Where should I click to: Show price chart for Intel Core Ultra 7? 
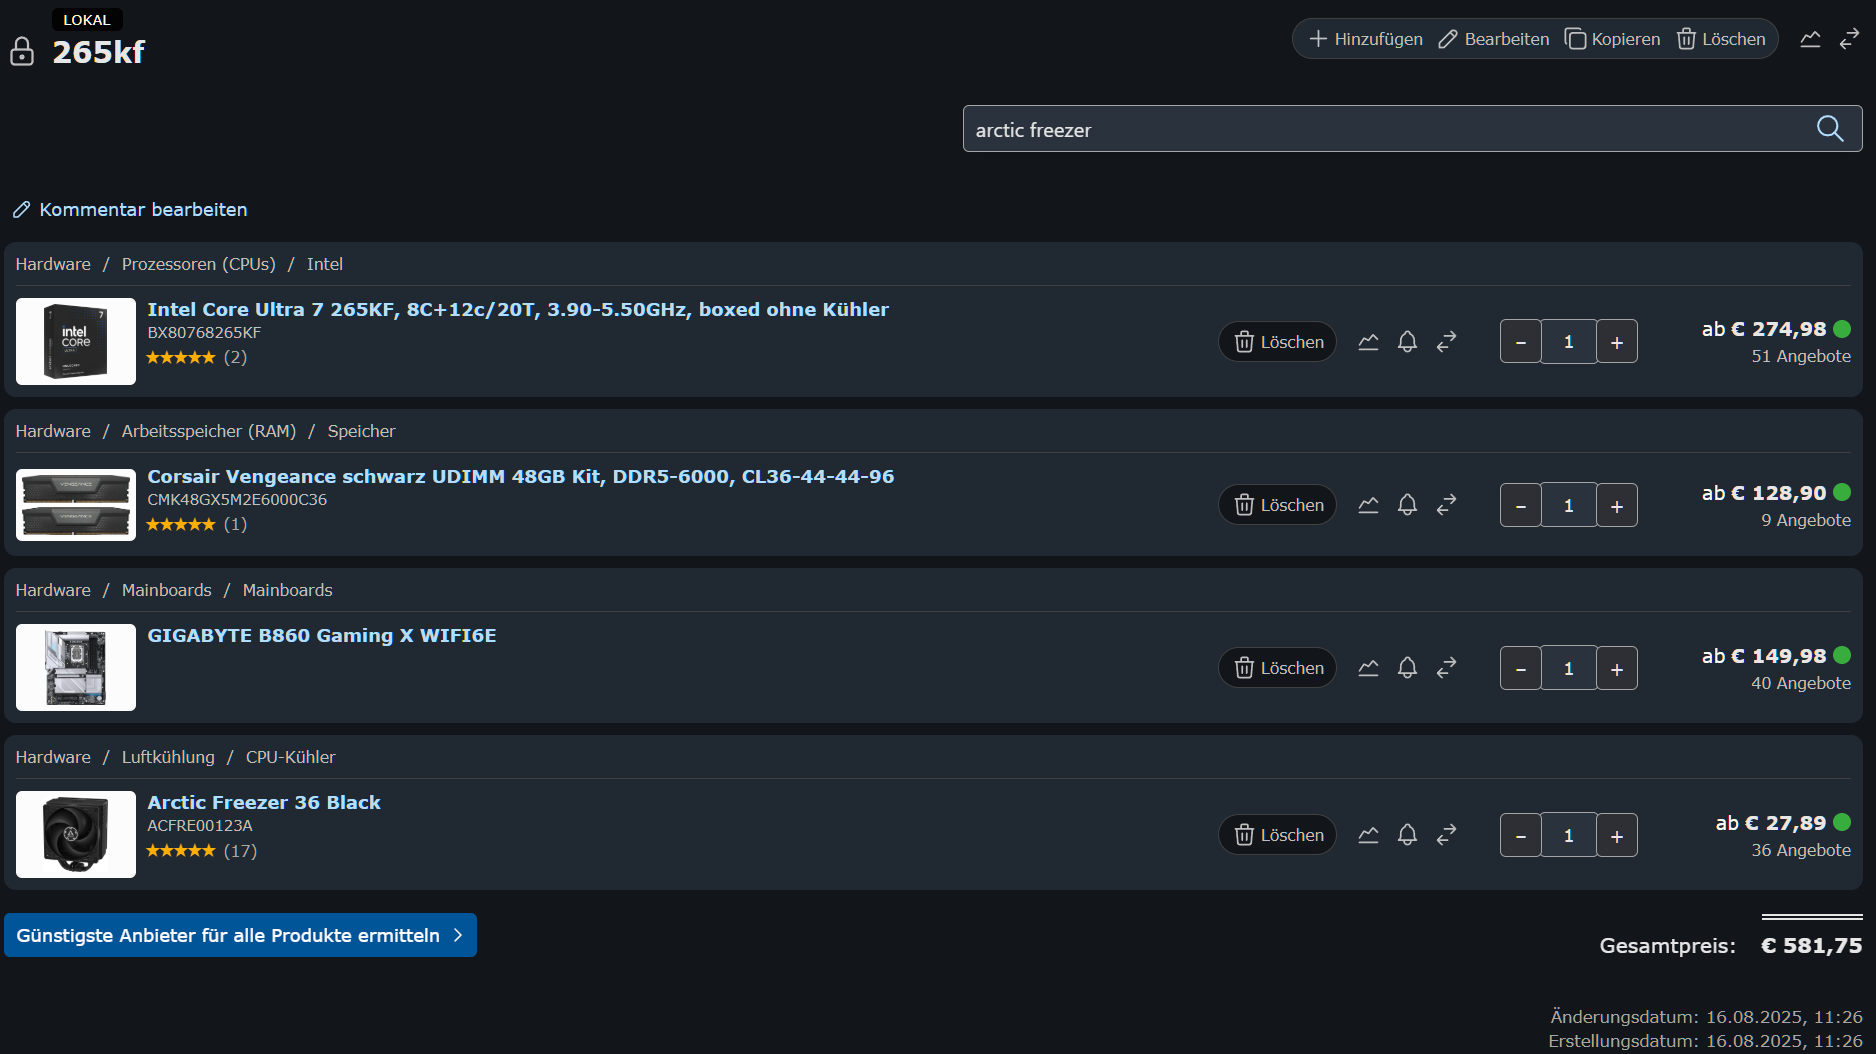1368,342
